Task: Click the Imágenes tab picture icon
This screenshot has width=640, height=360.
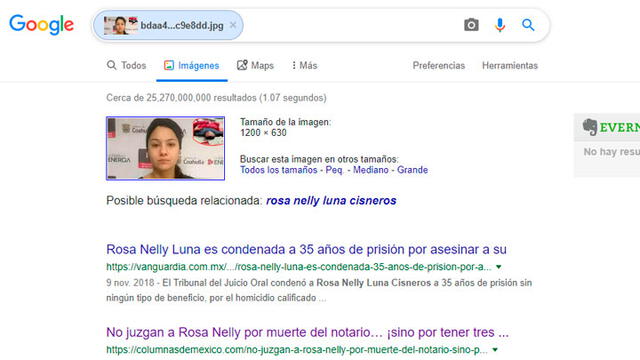Action: (169, 65)
